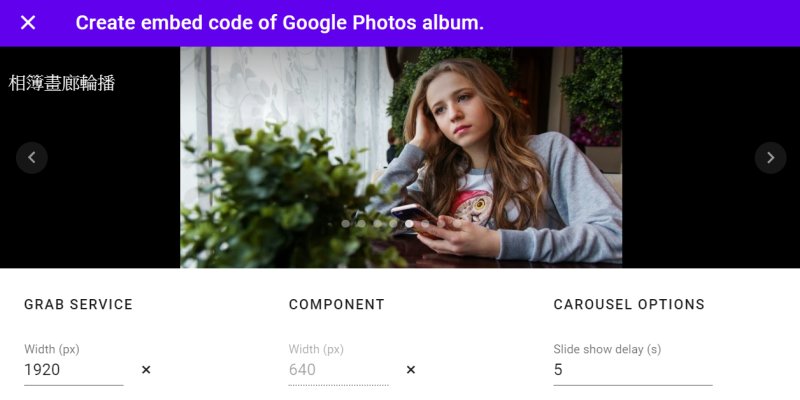Edit the Slide show delay field

coord(633,370)
